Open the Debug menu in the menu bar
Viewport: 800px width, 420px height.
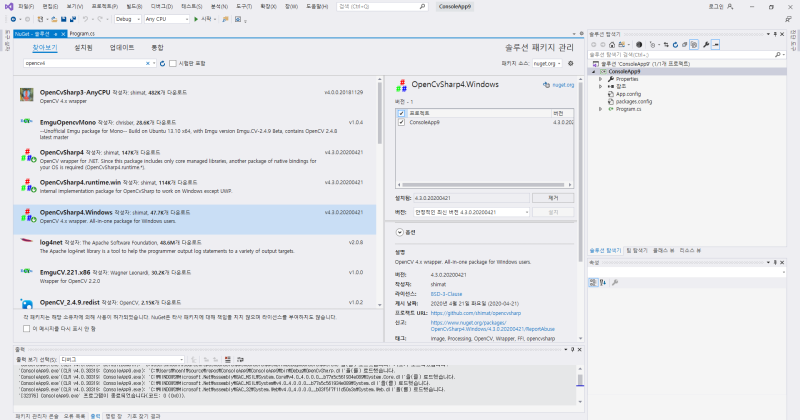tap(162, 7)
